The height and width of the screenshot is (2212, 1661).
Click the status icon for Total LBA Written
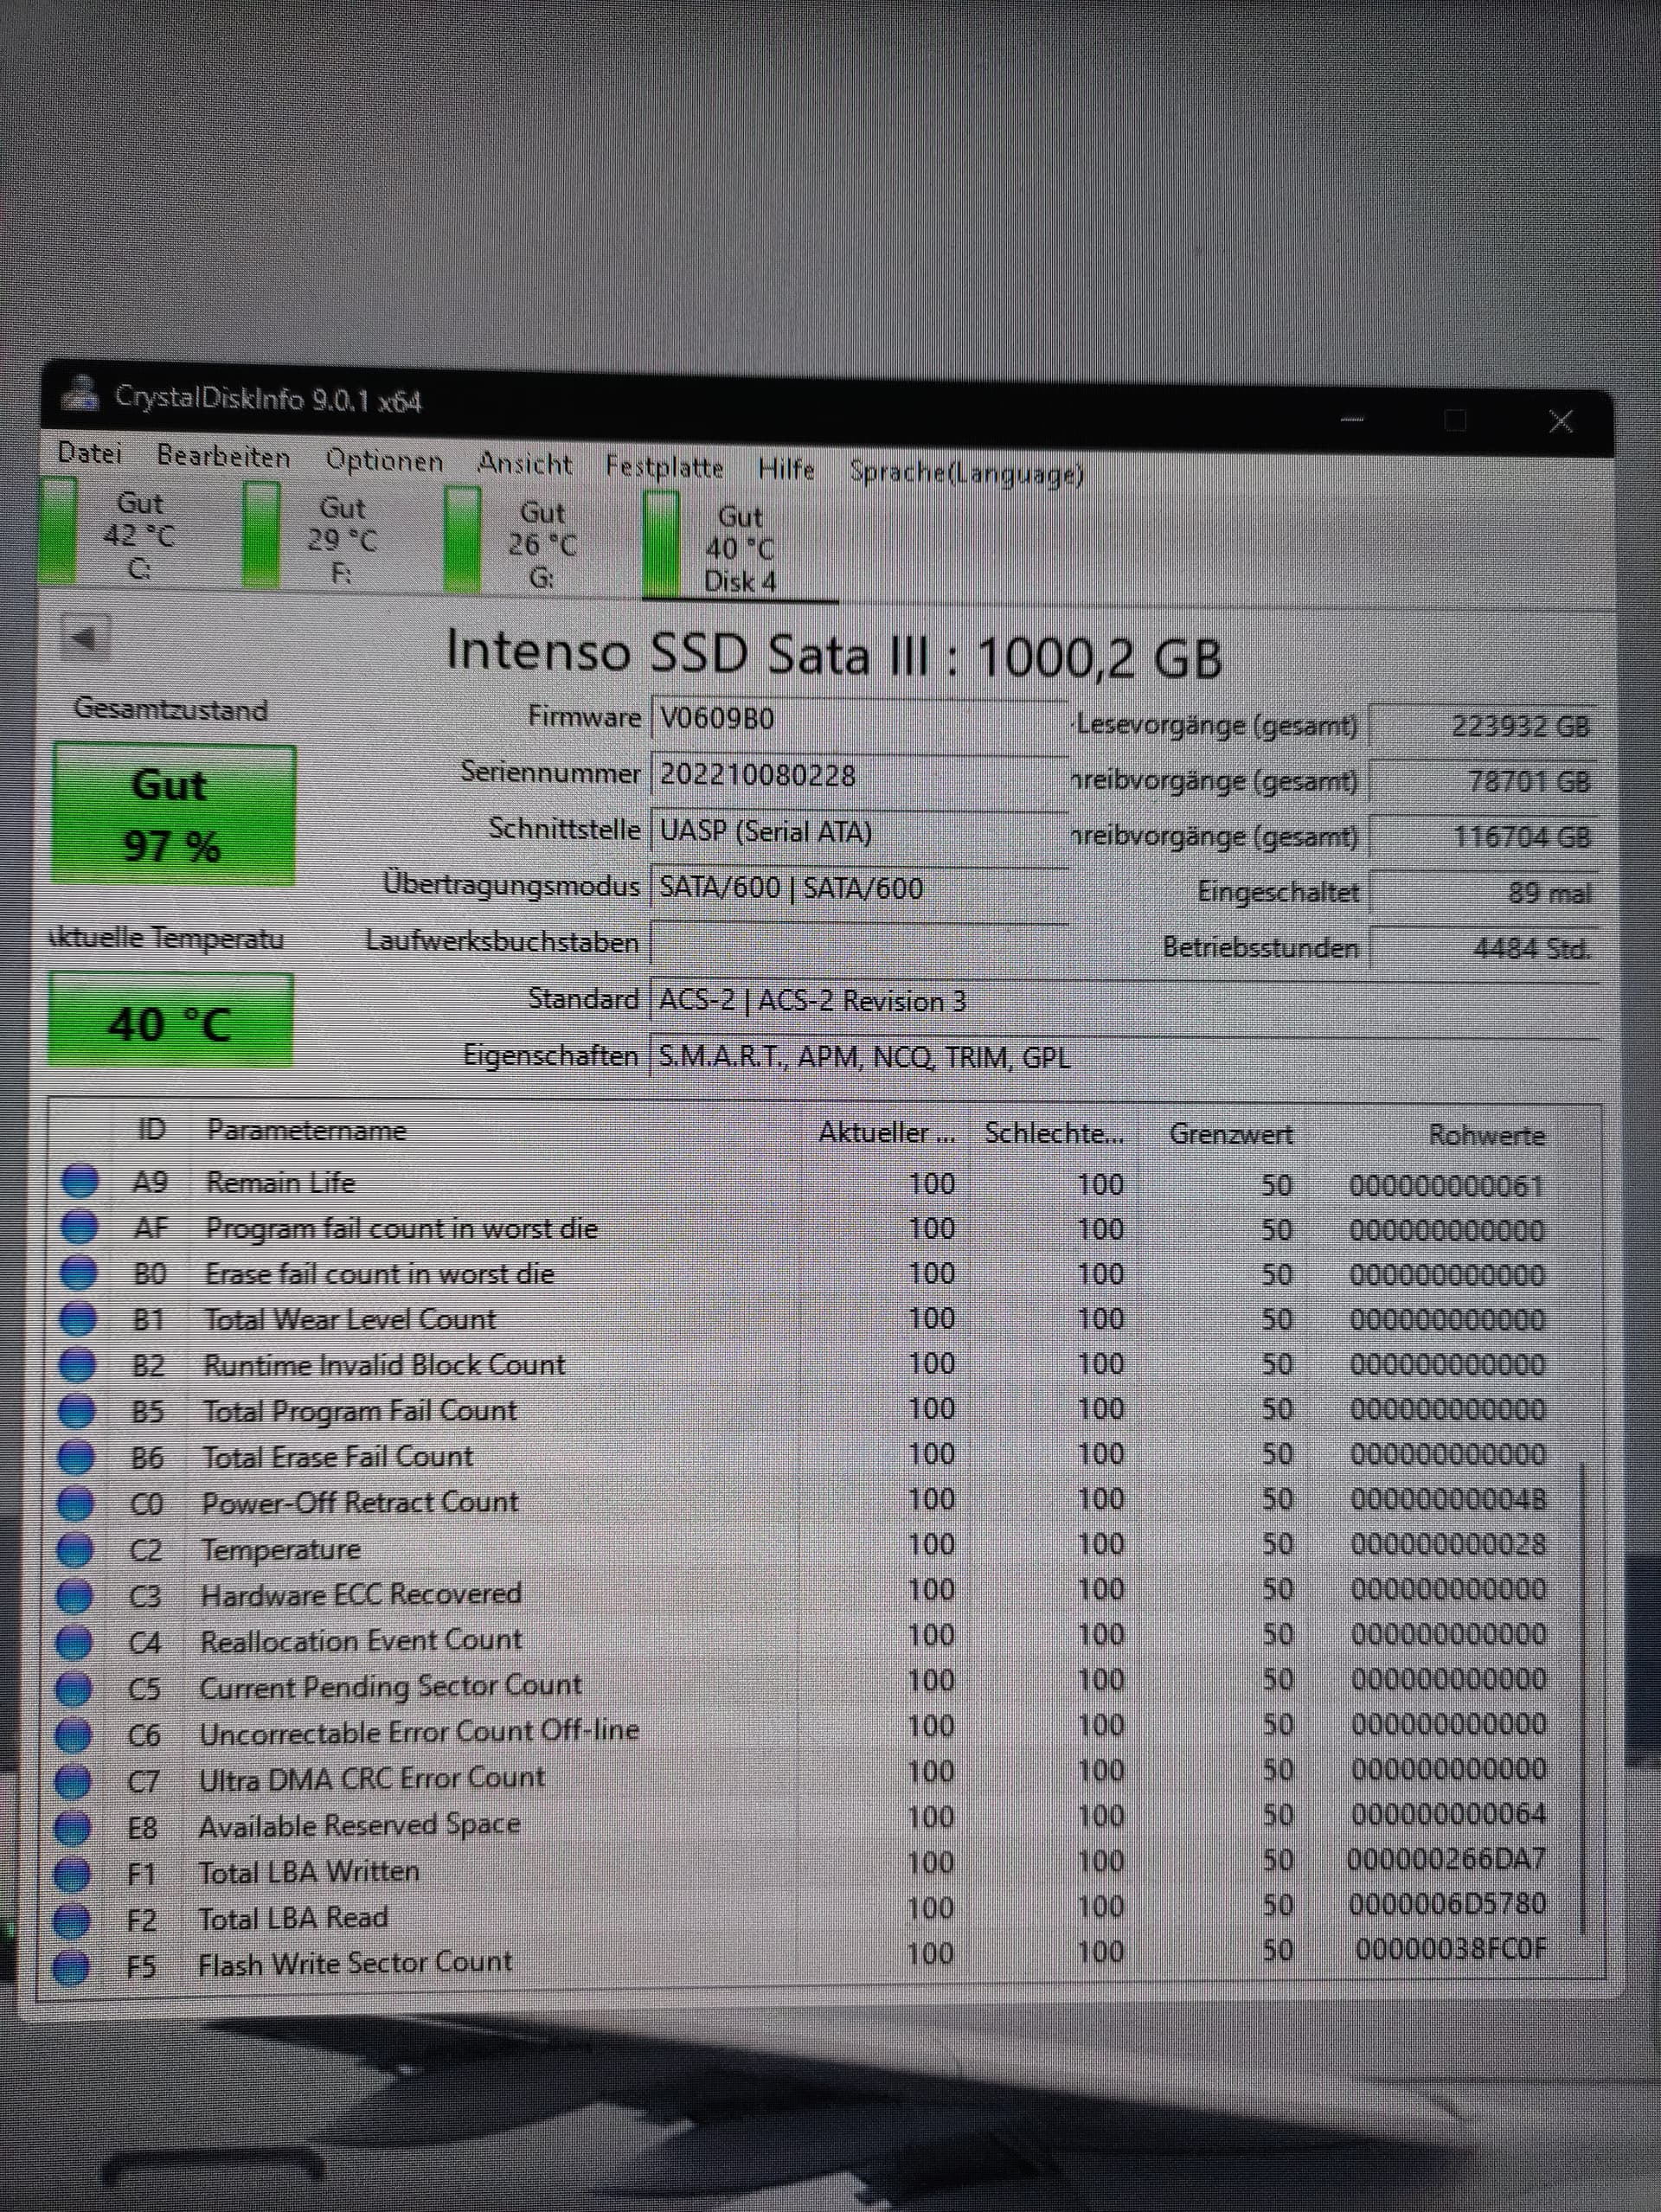point(71,1874)
